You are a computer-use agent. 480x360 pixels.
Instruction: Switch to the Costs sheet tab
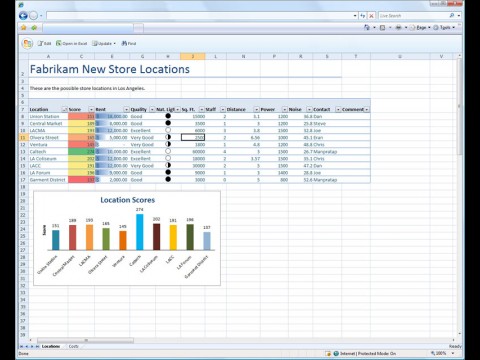tap(73, 347)
